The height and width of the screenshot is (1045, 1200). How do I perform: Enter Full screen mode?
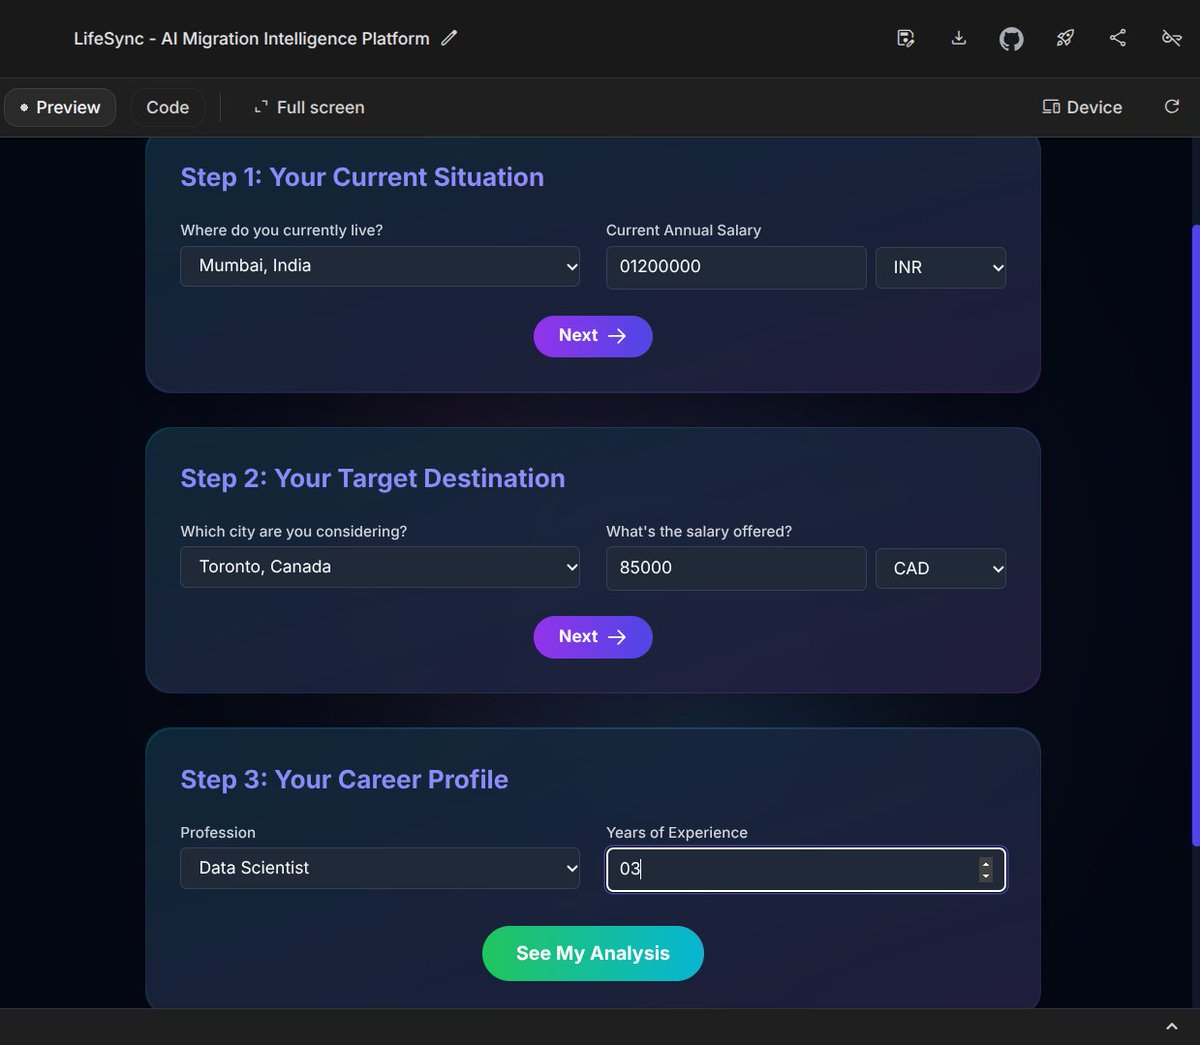click(309, 107)
